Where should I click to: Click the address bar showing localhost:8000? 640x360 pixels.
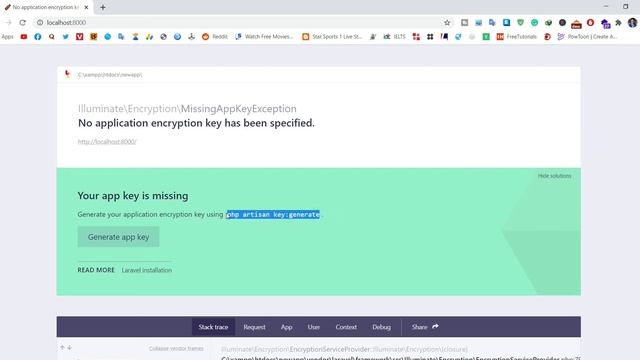(x=241, y=23)
